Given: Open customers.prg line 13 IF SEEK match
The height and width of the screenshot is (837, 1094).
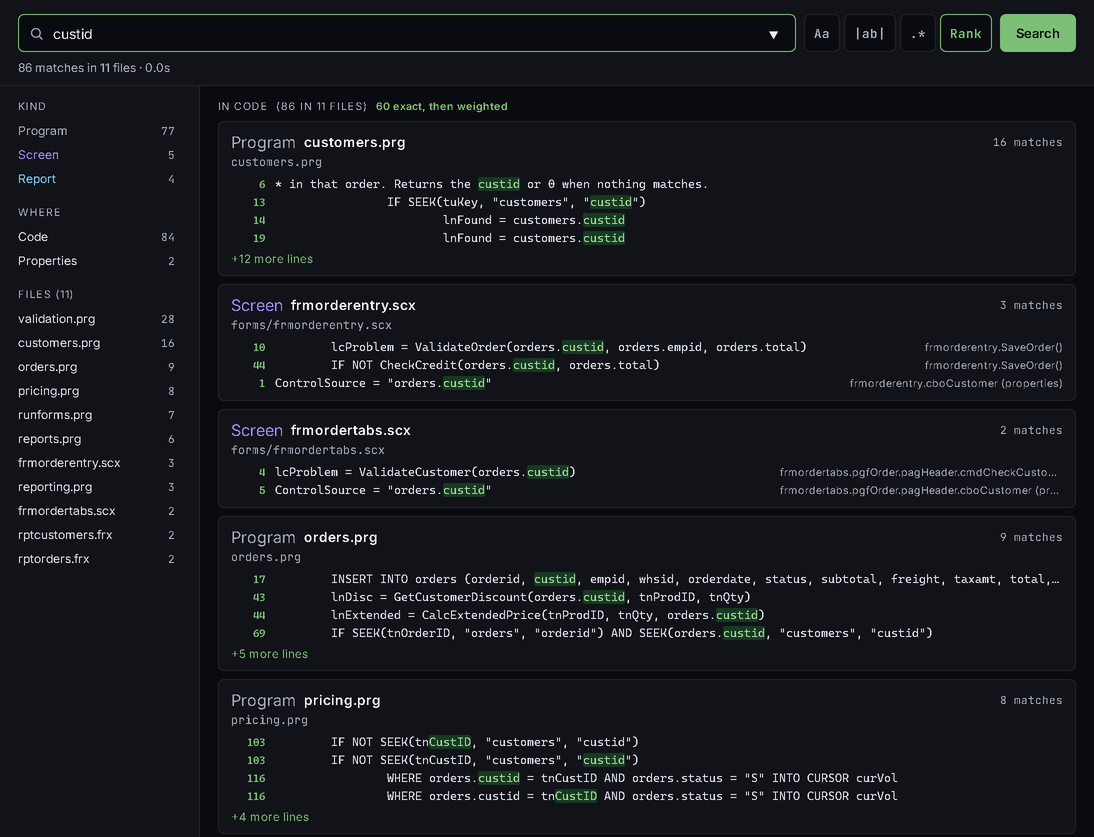Looking at the screenshot, I should pos(647,202).
